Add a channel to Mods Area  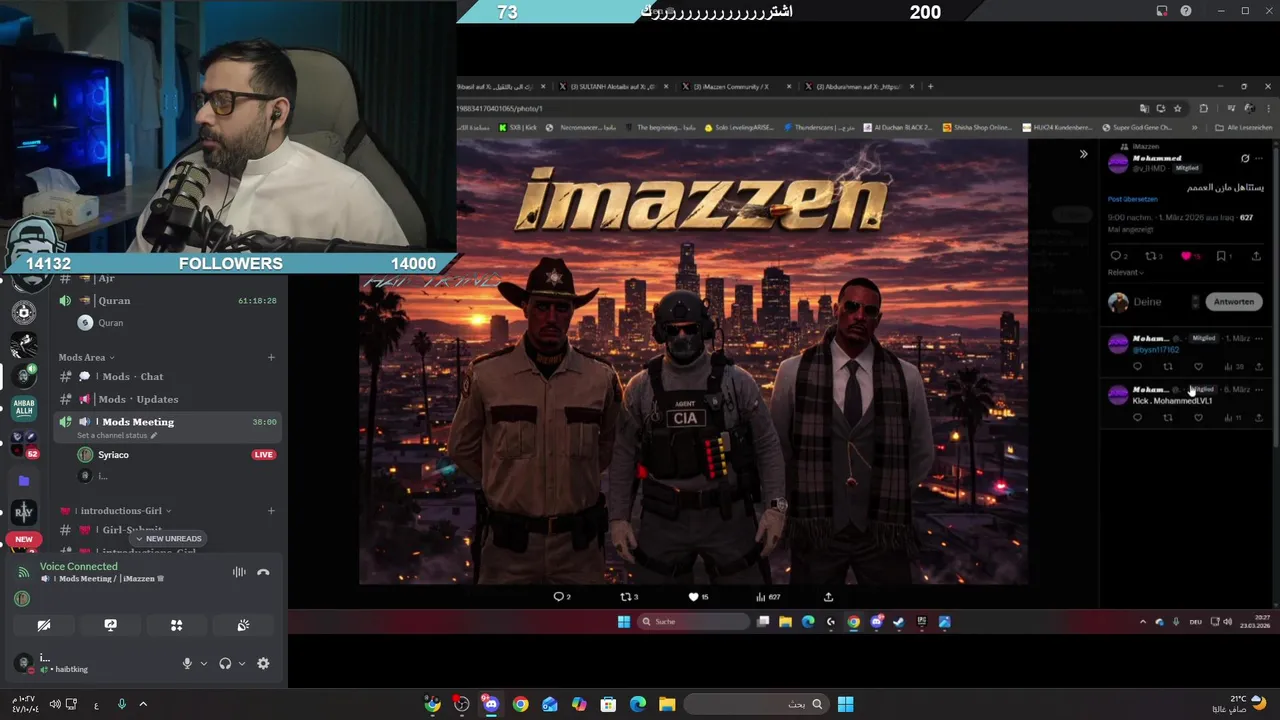click(x=271, y=357)
